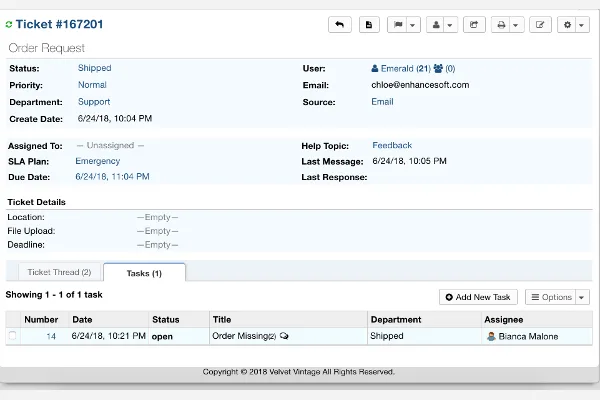Click Add New Task button
Viewport: 600px width, 400px height.
click(478, 297)
